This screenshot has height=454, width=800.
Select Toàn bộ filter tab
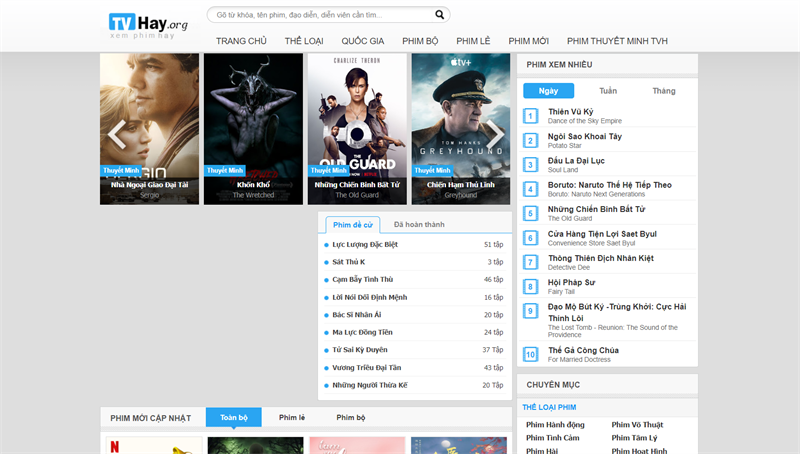(234, 417)
